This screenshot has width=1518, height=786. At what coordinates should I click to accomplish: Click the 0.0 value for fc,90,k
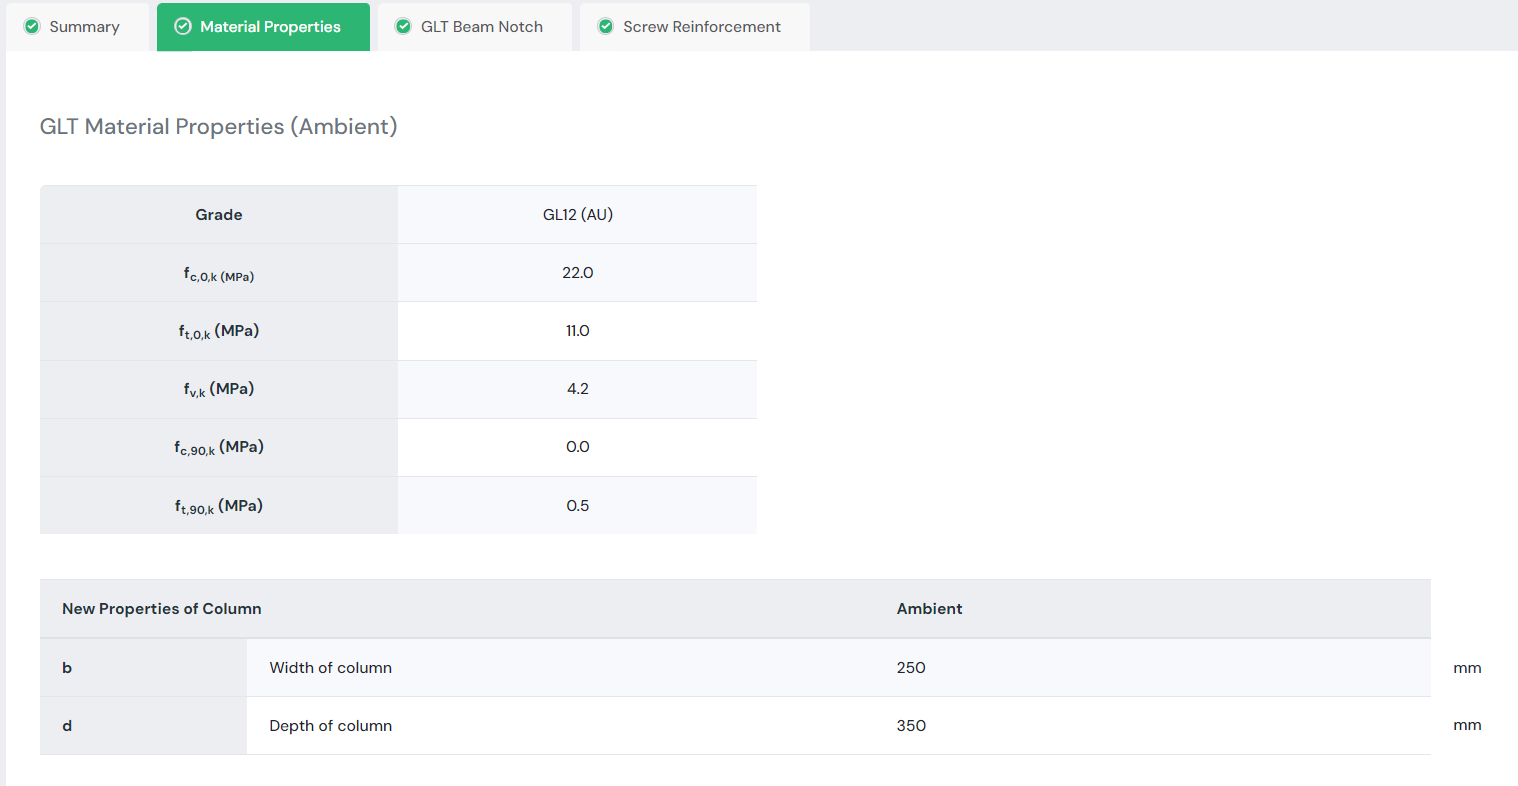coord(577,447)
